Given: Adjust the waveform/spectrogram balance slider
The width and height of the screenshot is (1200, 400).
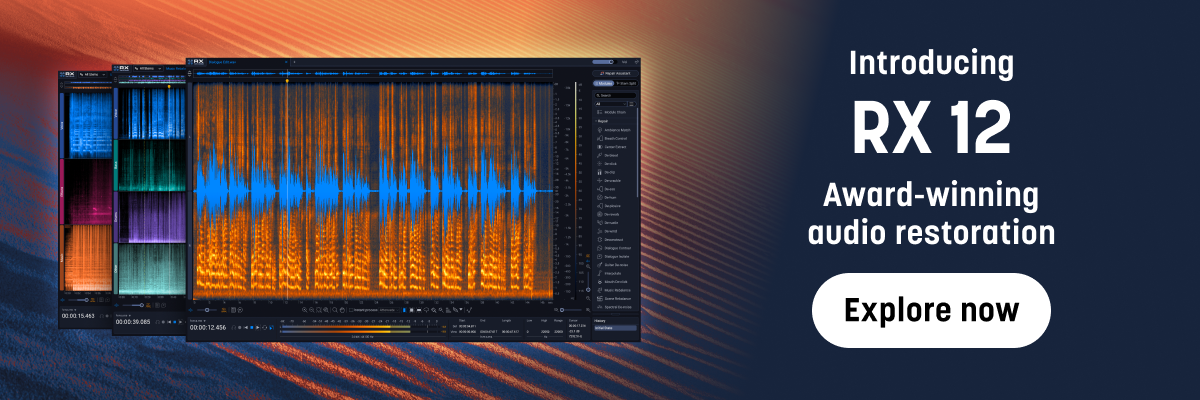Looking at the screenshot, I should [207, 310].
